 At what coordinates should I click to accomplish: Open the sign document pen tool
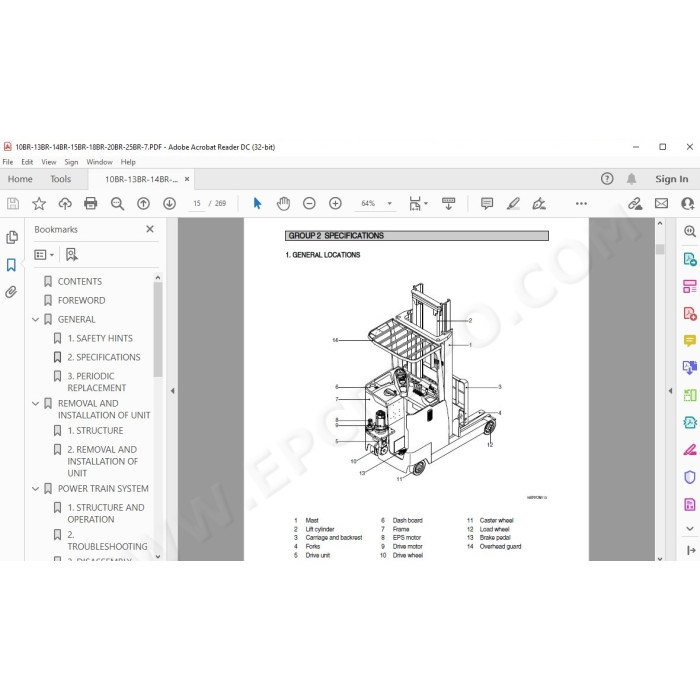(x=539, y=204)
